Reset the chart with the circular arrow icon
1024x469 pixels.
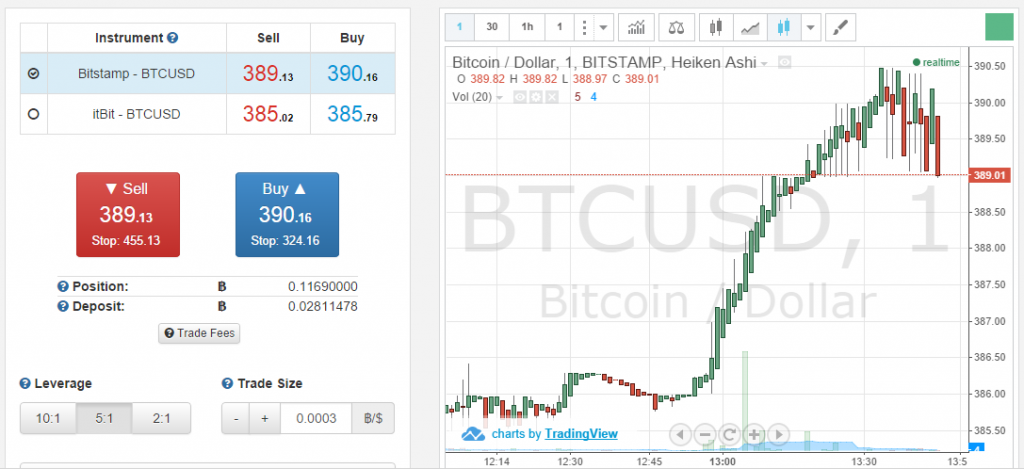[729, 434]
